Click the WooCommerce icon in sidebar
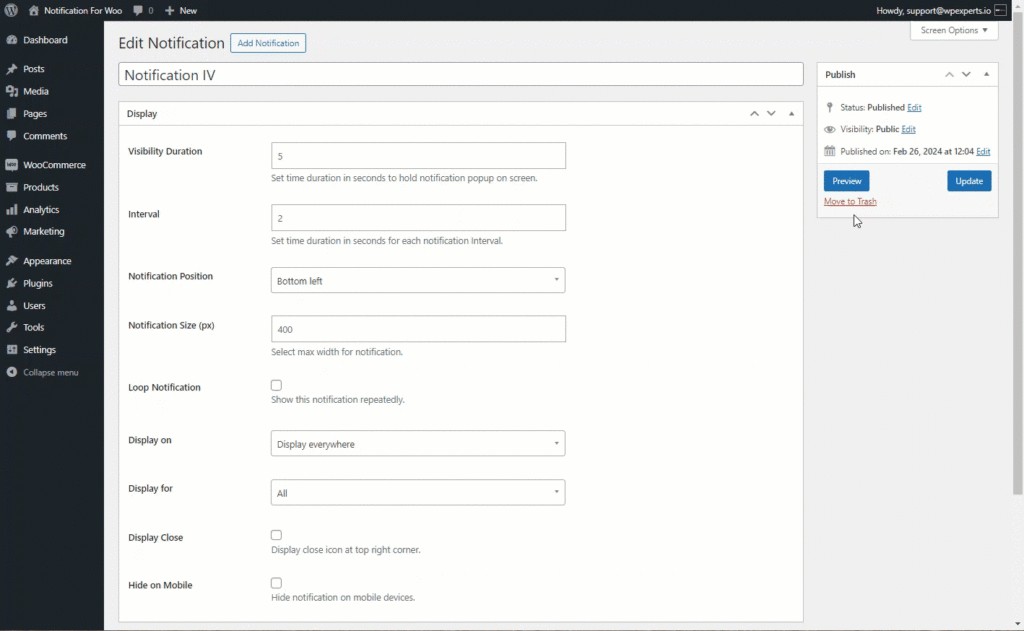The image size is (1024, 631). pyautogui.click(x=12, y=165)
